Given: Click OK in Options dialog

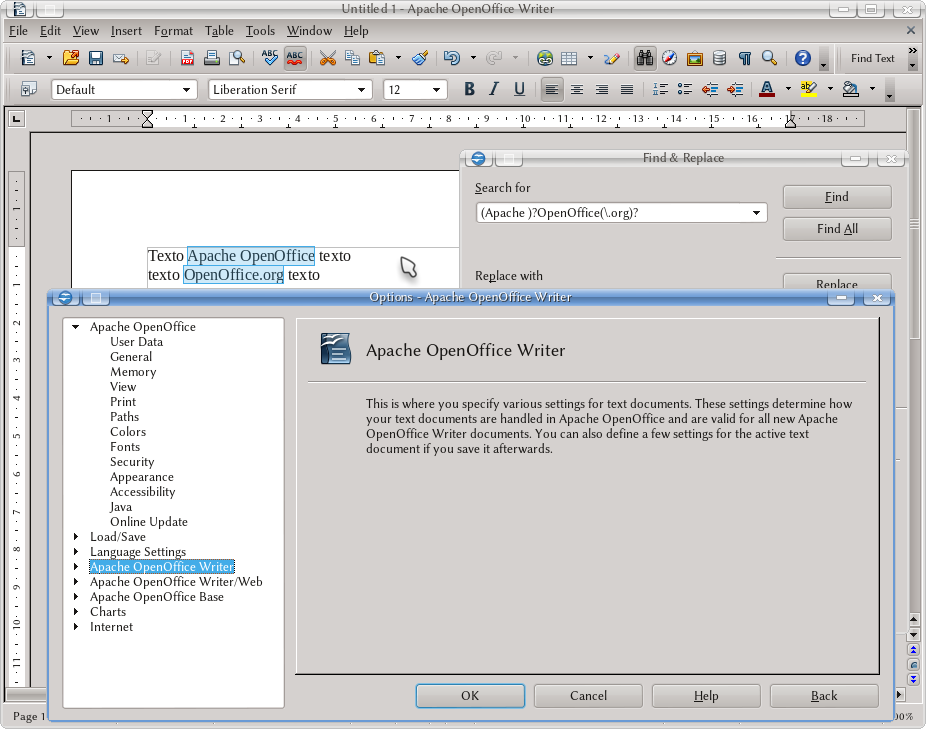Looking at the screenshot, I should (x=470, y=696).
